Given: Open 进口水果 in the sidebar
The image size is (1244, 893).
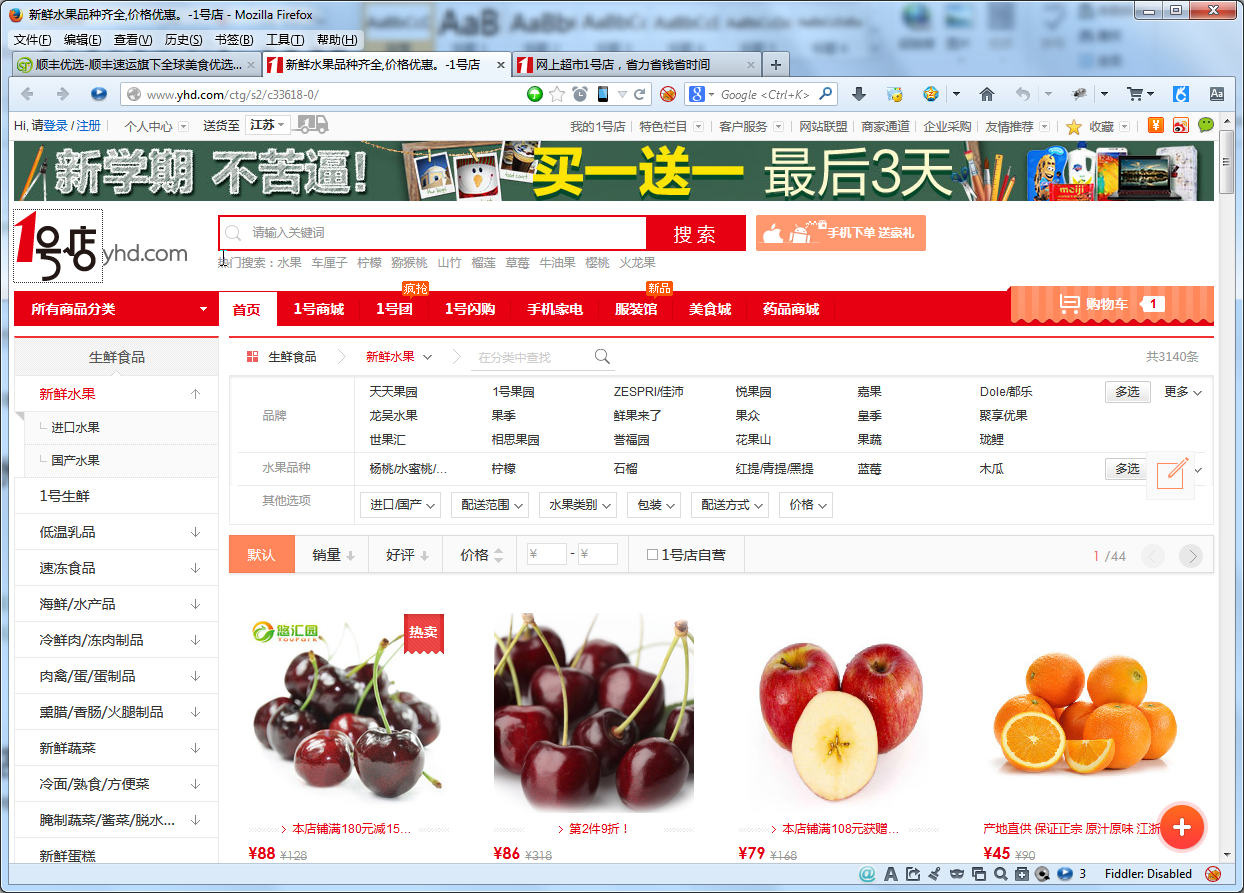Looking at the screenshot, I should (76, 428).
